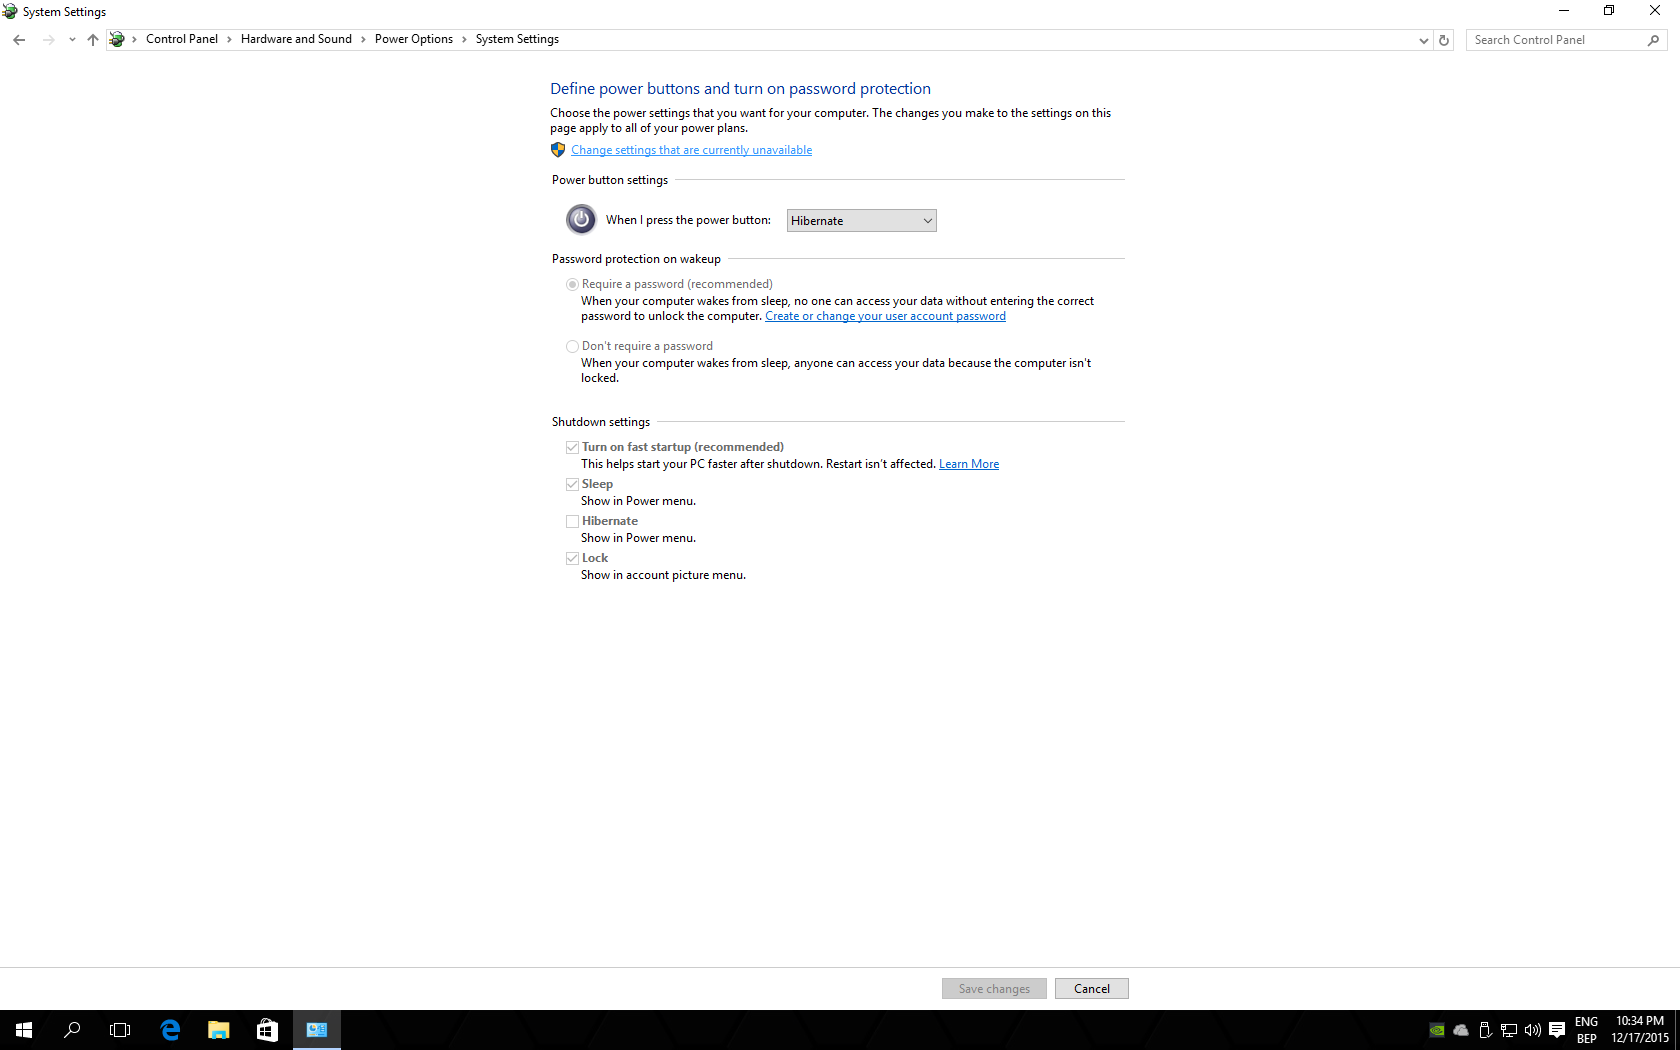This screenshot has width=1680, height=1050.
Task: Open the power button action dropdown
Action: coord(862,221)
